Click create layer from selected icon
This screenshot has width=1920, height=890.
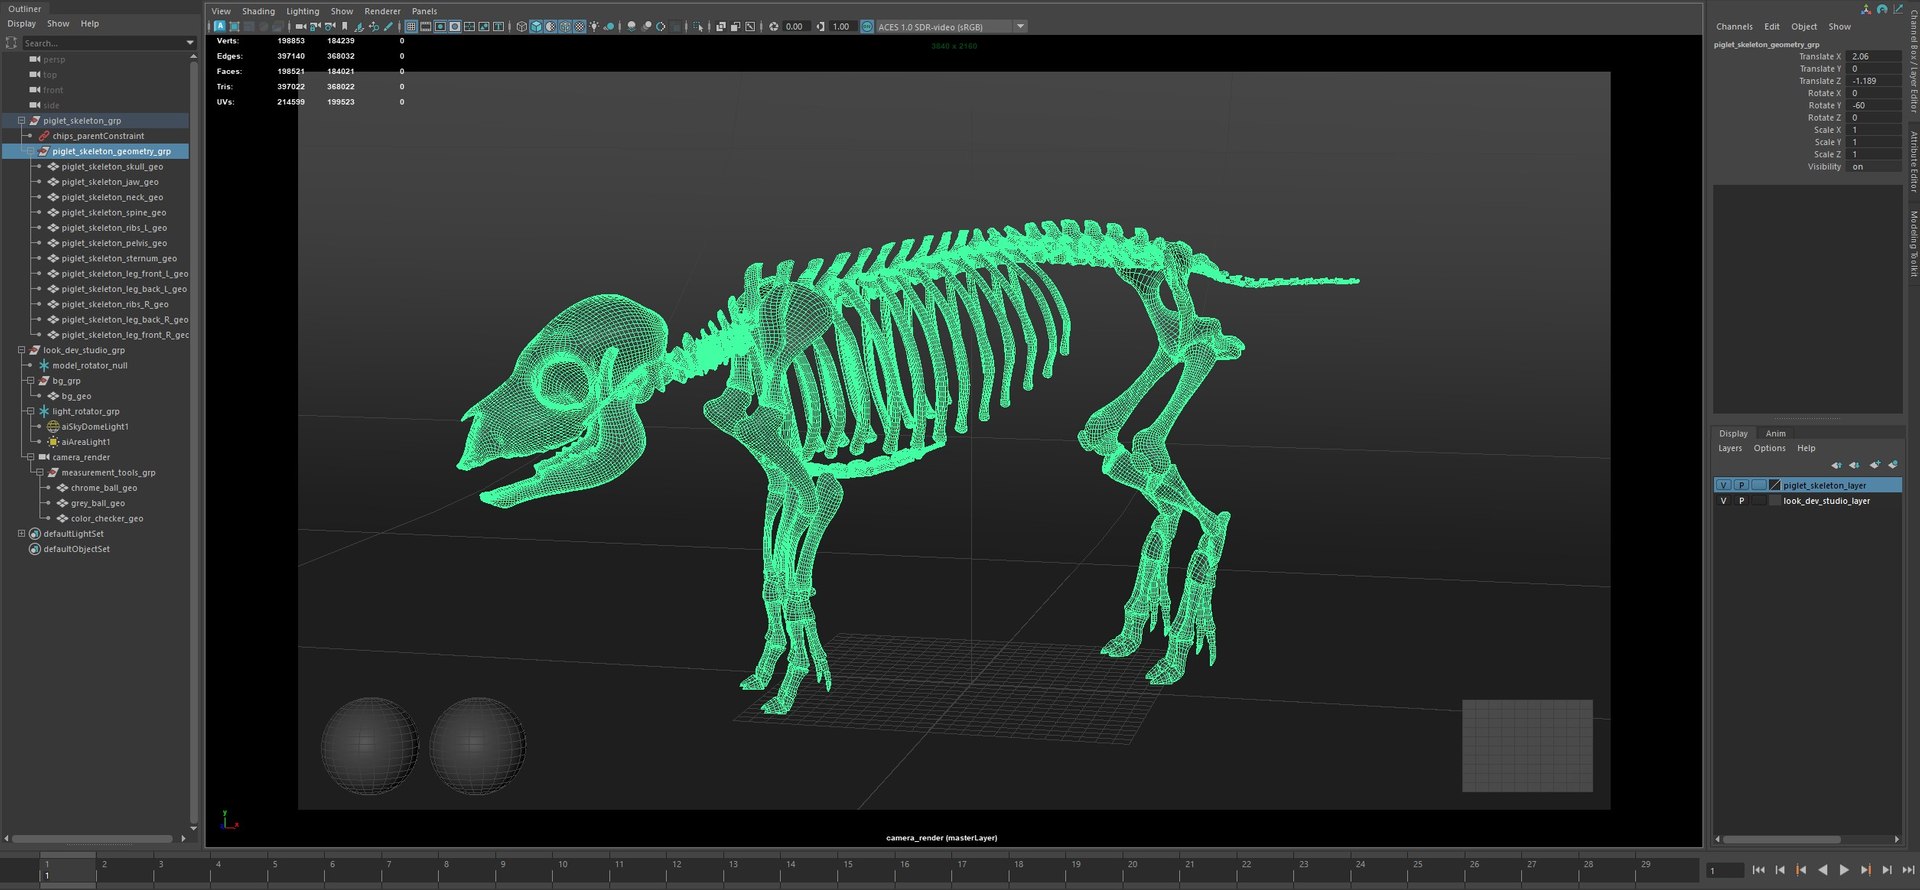1893,465
